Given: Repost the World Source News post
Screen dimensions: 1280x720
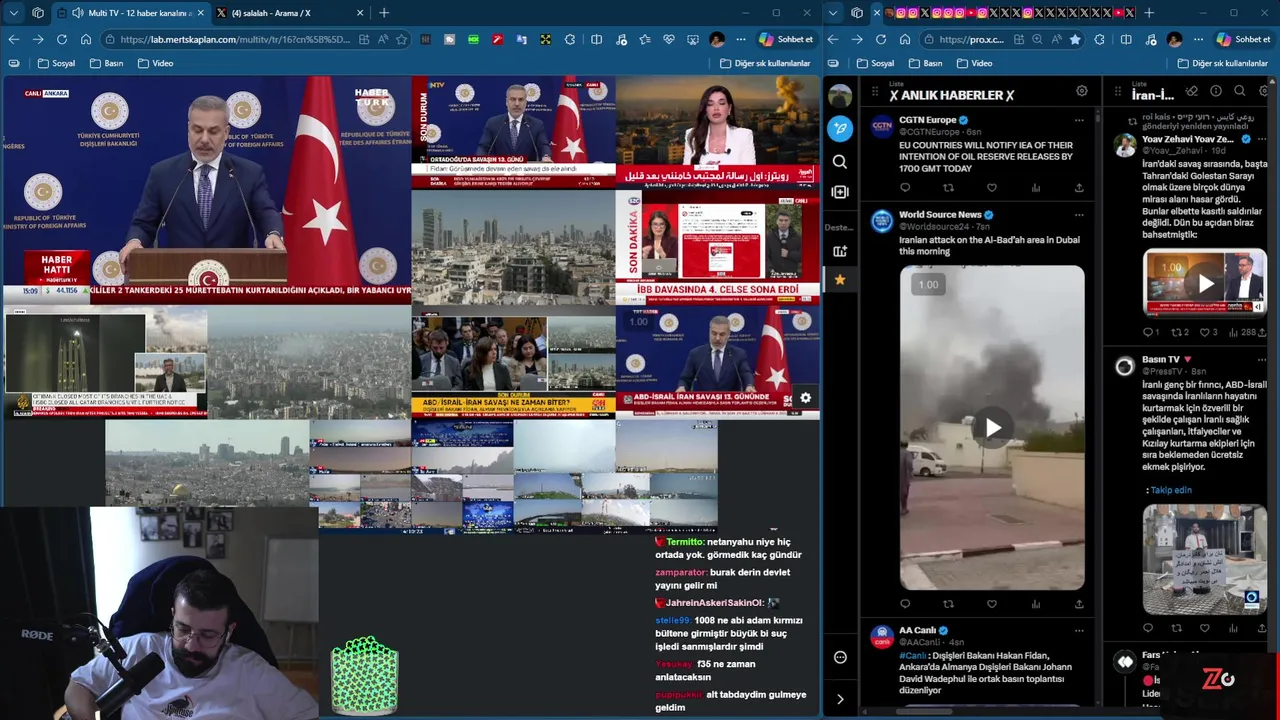Looking at the screenshot, I should [x=948, y=604].
